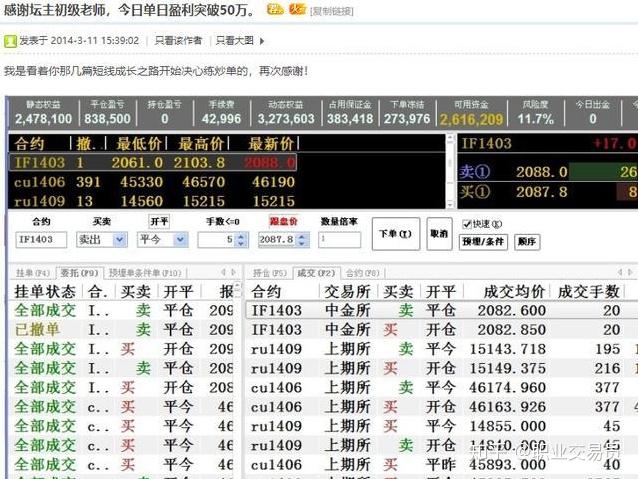Click the 挂单状态 column header
This screenshot has height=479, width=638.
[x=45, y=292]
